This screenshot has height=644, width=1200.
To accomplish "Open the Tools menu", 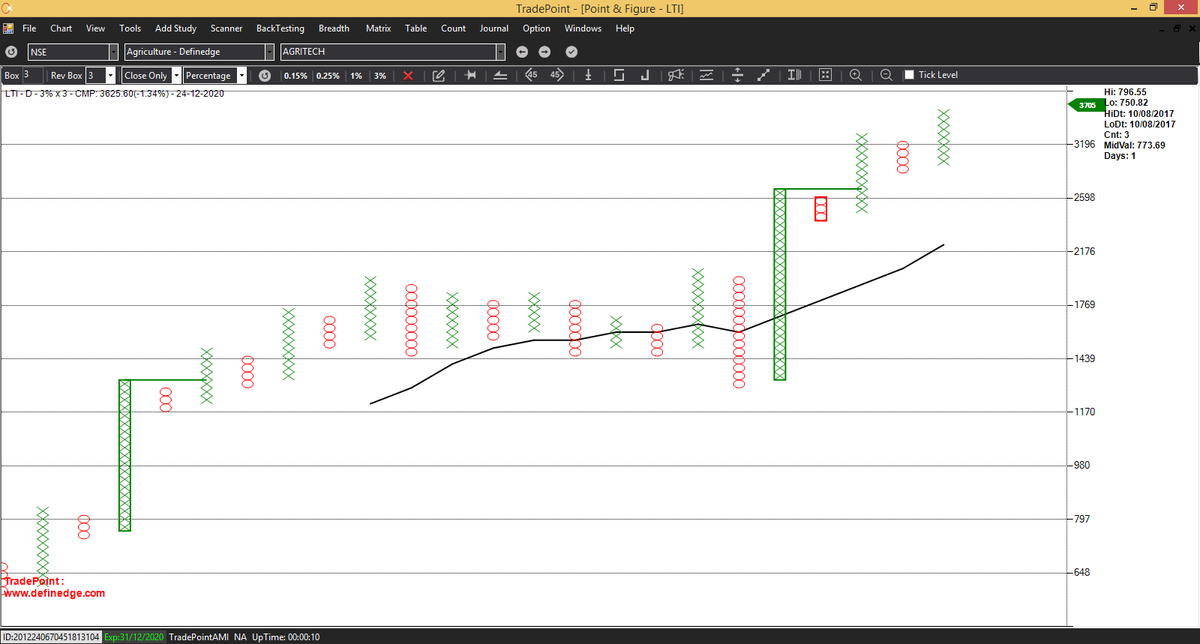I will (130, 28).
